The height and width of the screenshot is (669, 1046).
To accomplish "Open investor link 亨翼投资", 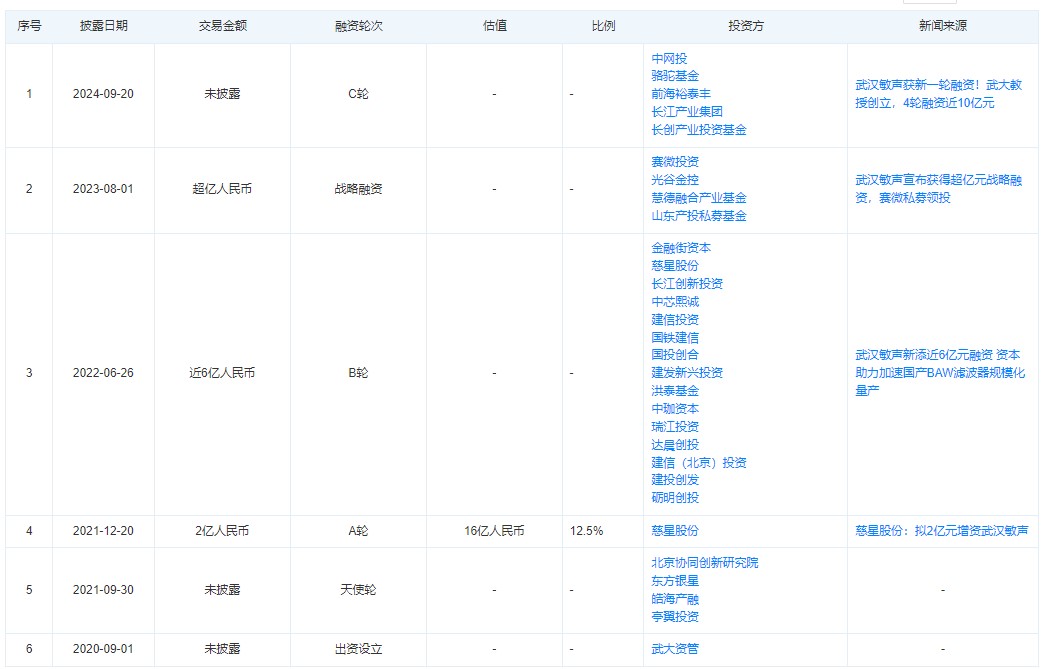I will click(675, 617).
